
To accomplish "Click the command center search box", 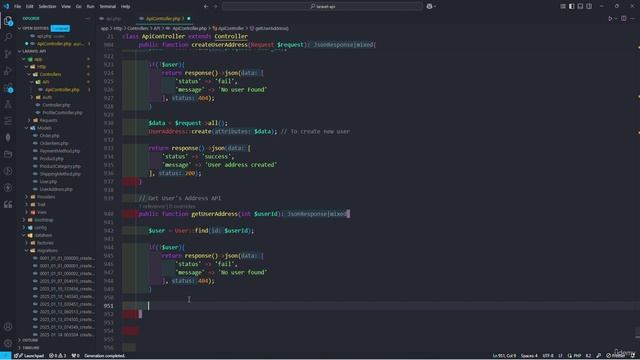I will click(x=322, y=7).
